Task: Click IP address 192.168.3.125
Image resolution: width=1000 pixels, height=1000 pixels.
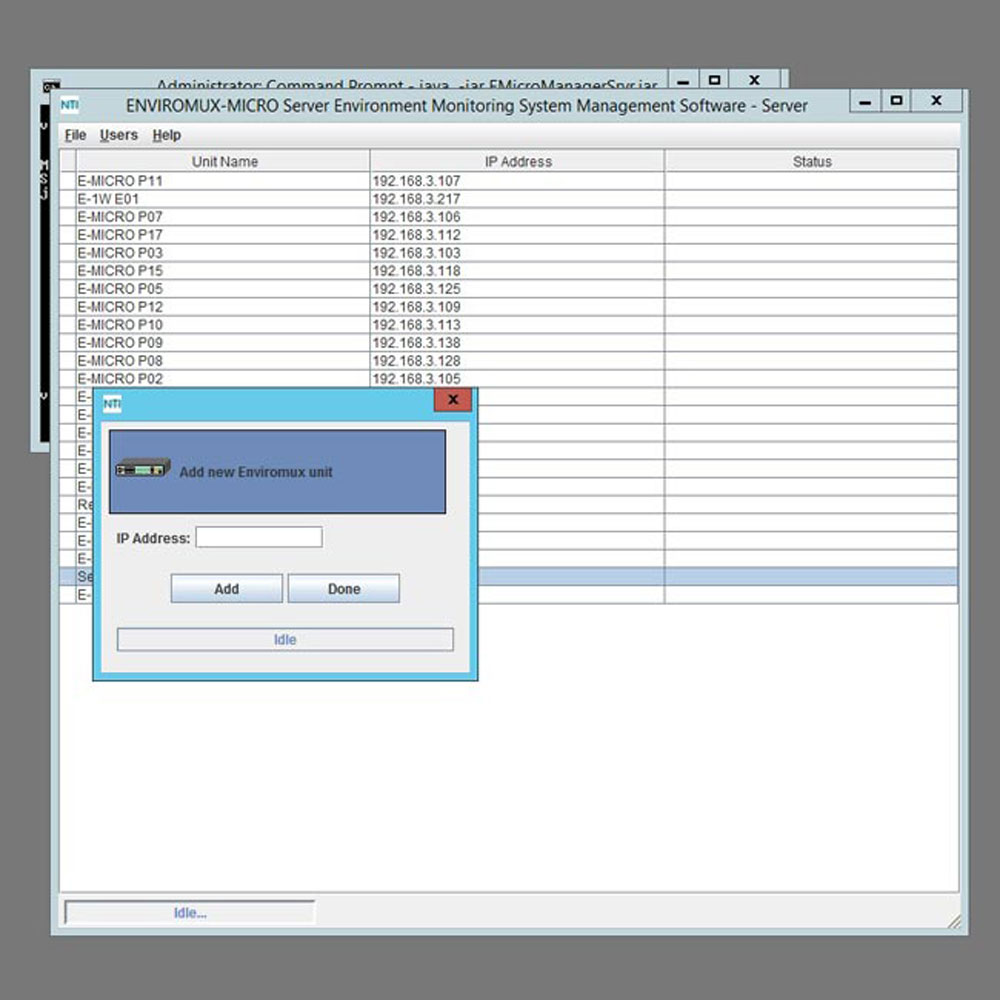Action: [416, 289]
